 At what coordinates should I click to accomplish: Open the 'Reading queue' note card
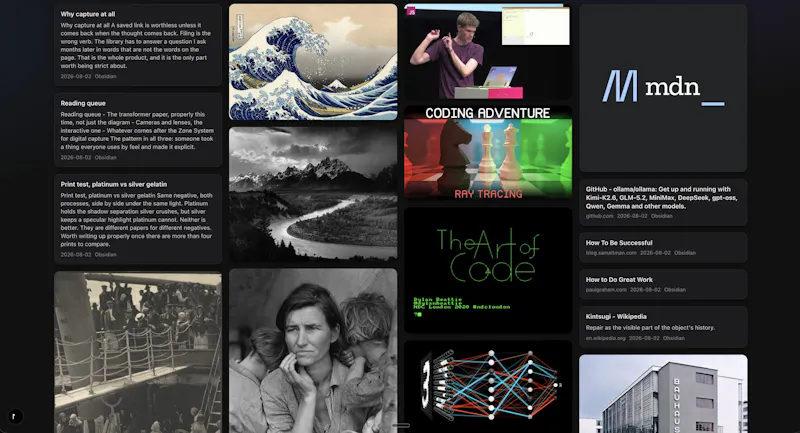(138, 130)
